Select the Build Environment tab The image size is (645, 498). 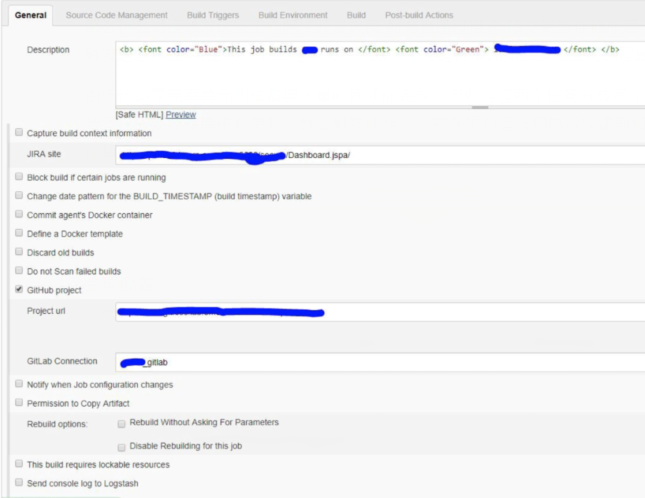click(292, 15)
